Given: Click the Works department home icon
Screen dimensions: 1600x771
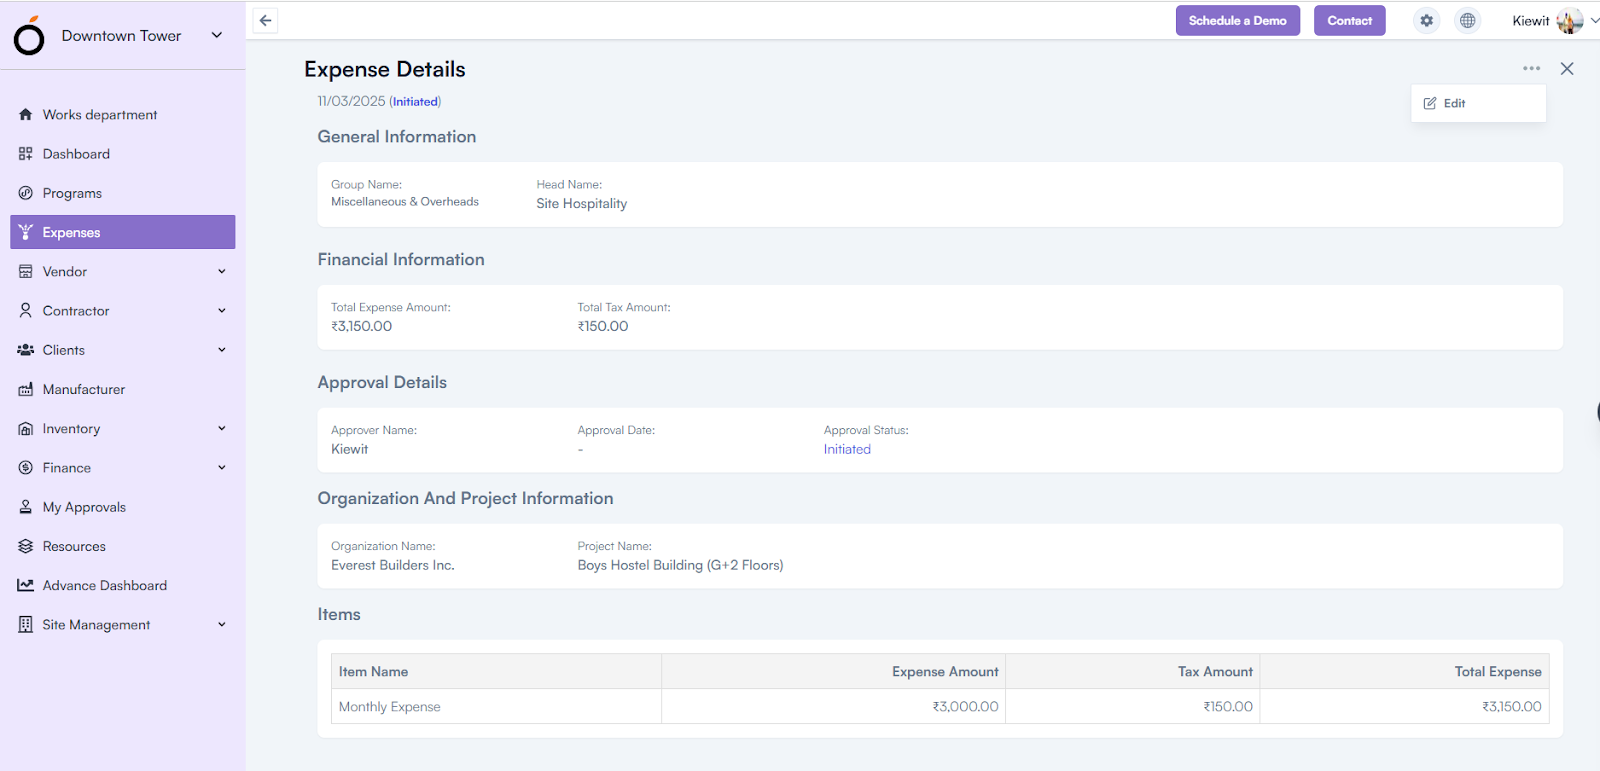Looking at the screenshot, I should coord(26,114).
